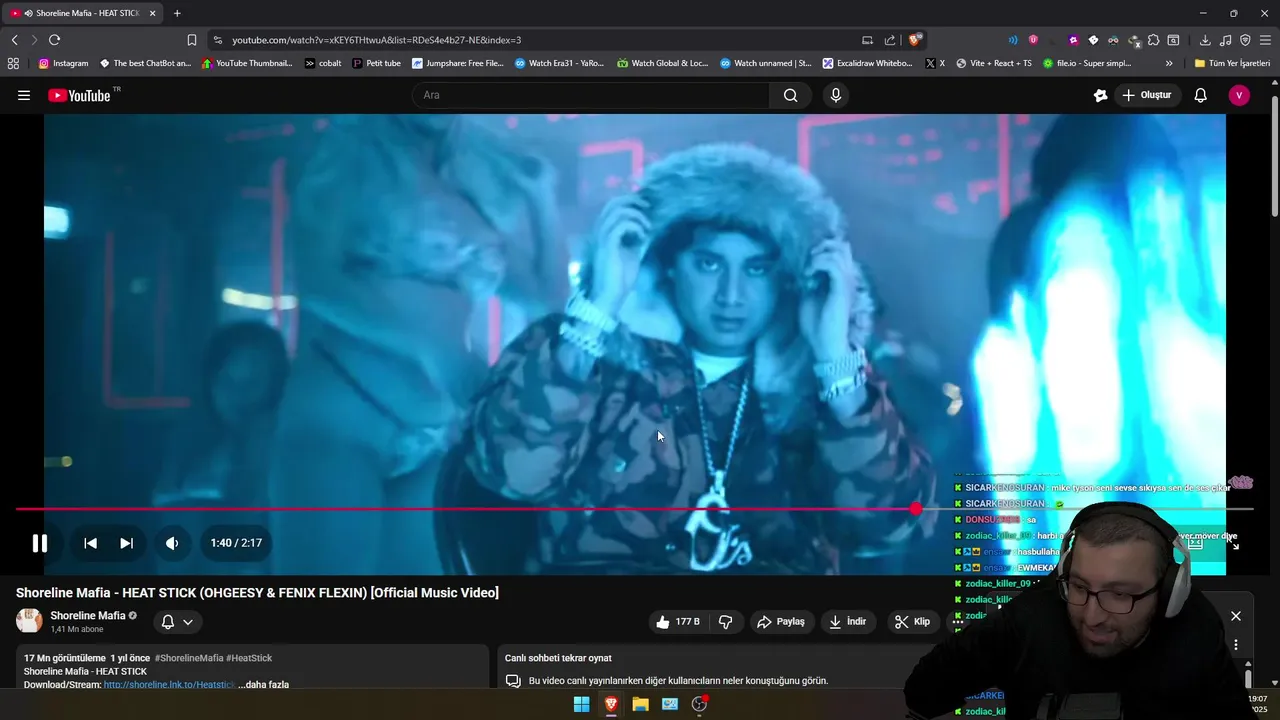Image resolution: width=1280 pixels, height=720 pixels.
Task: Open the Brave VPN shield icon
Action: (1245, 40)
